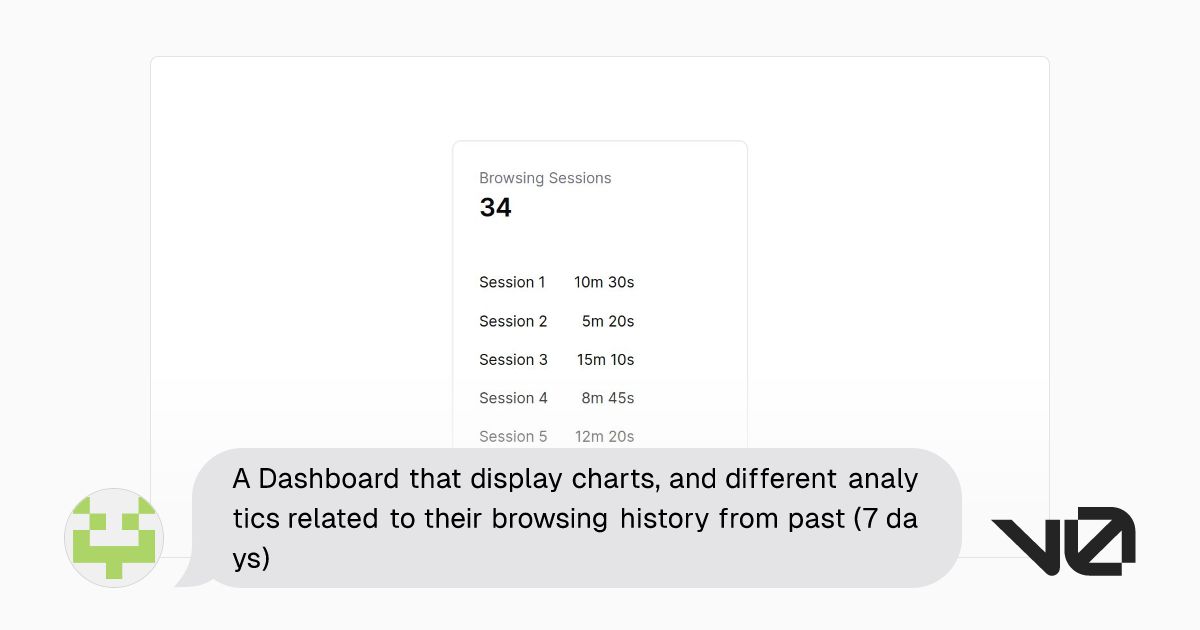Select the Session 1 label

coord(512,282)
